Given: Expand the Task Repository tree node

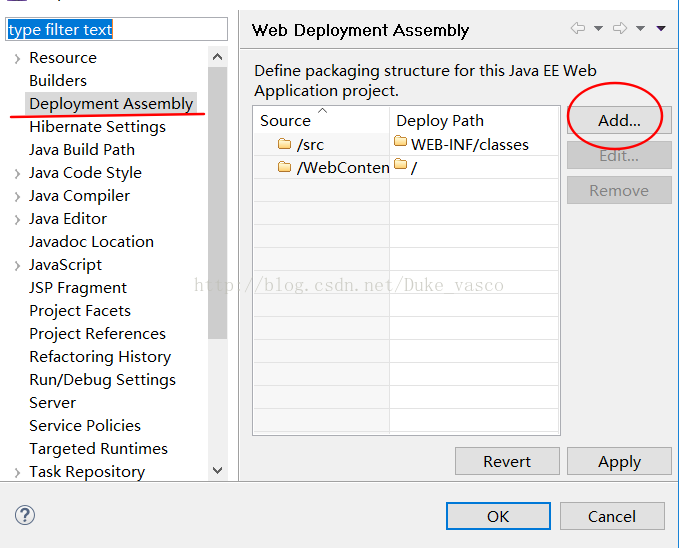Looking at the screenshot, I should coord(17,472).
